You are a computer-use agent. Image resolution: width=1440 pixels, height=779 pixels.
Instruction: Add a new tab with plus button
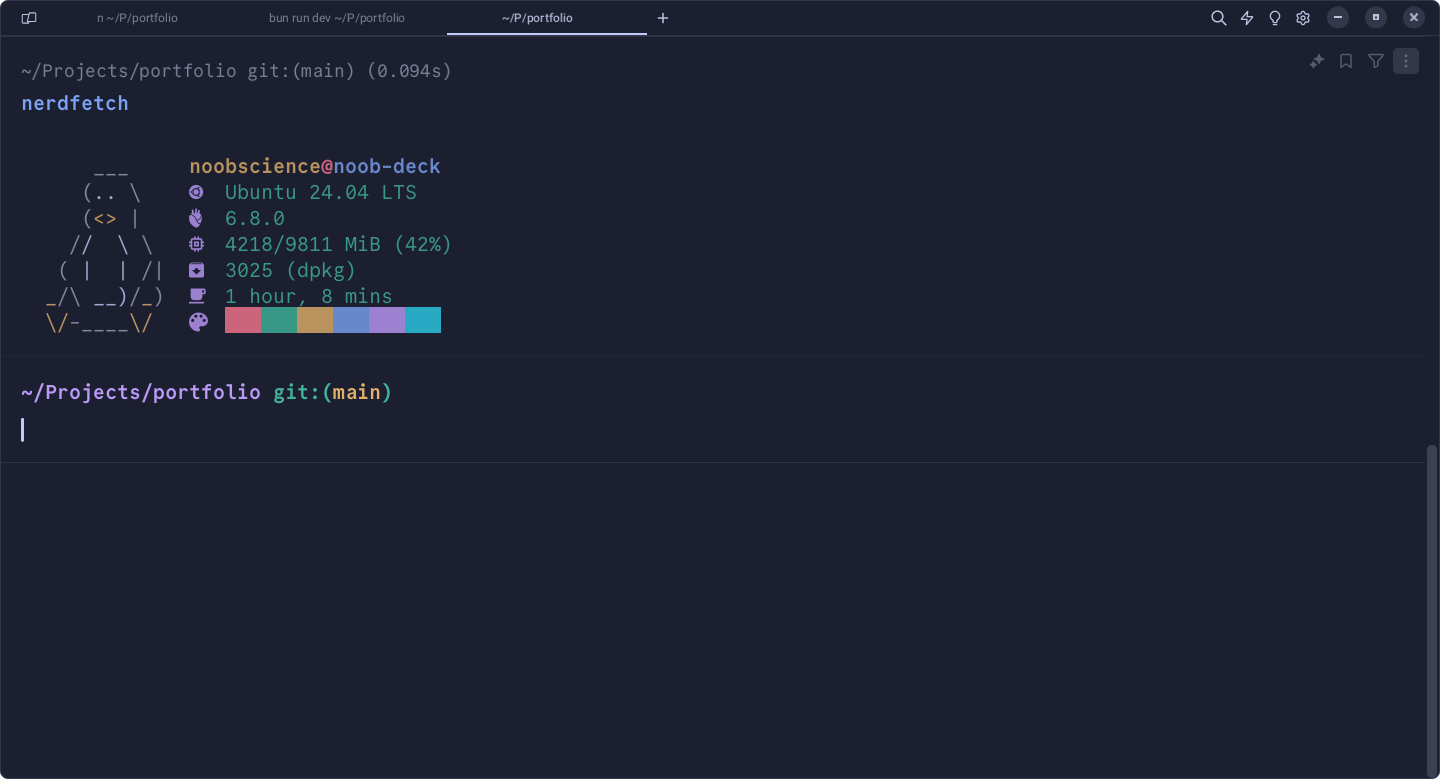coord(663,18)
